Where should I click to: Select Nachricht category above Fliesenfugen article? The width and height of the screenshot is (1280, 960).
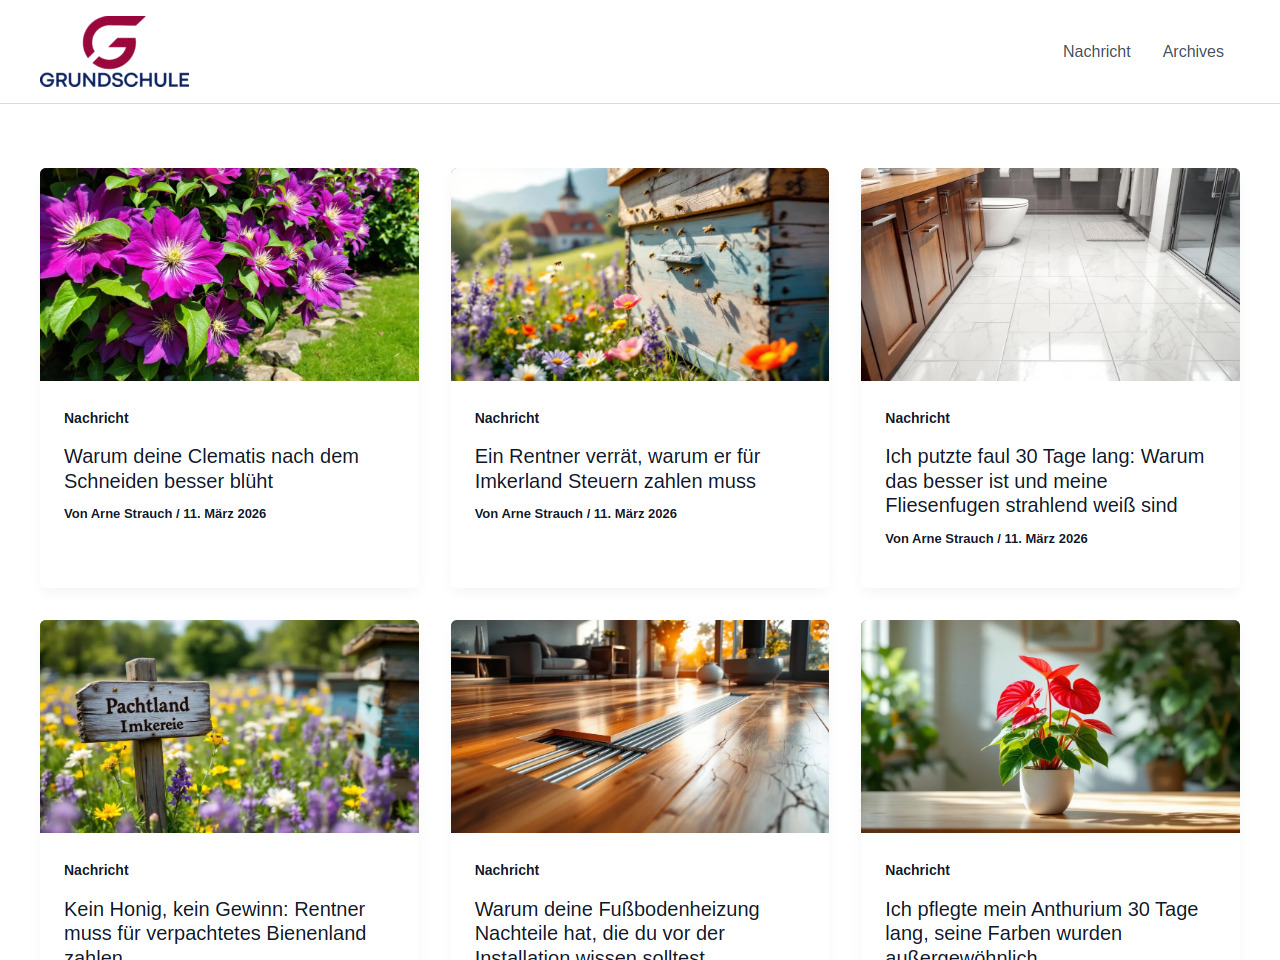coord(917,418)
